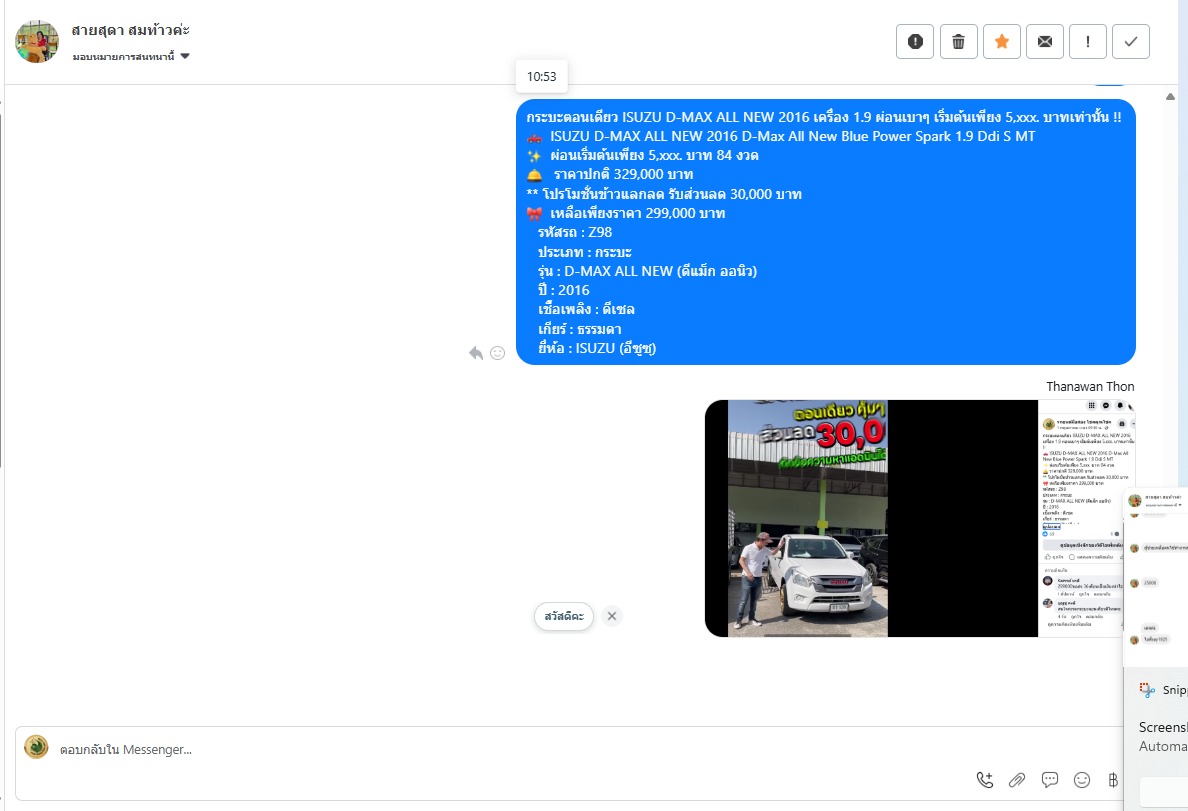Mark conversation unread with the envelope icon

coord(1045,41)
